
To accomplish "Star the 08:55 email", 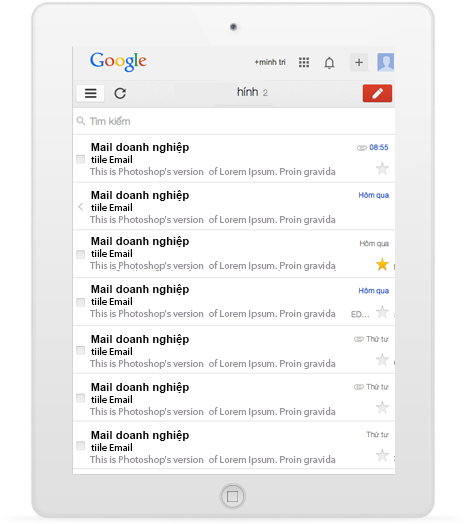I will click(382, 168).
